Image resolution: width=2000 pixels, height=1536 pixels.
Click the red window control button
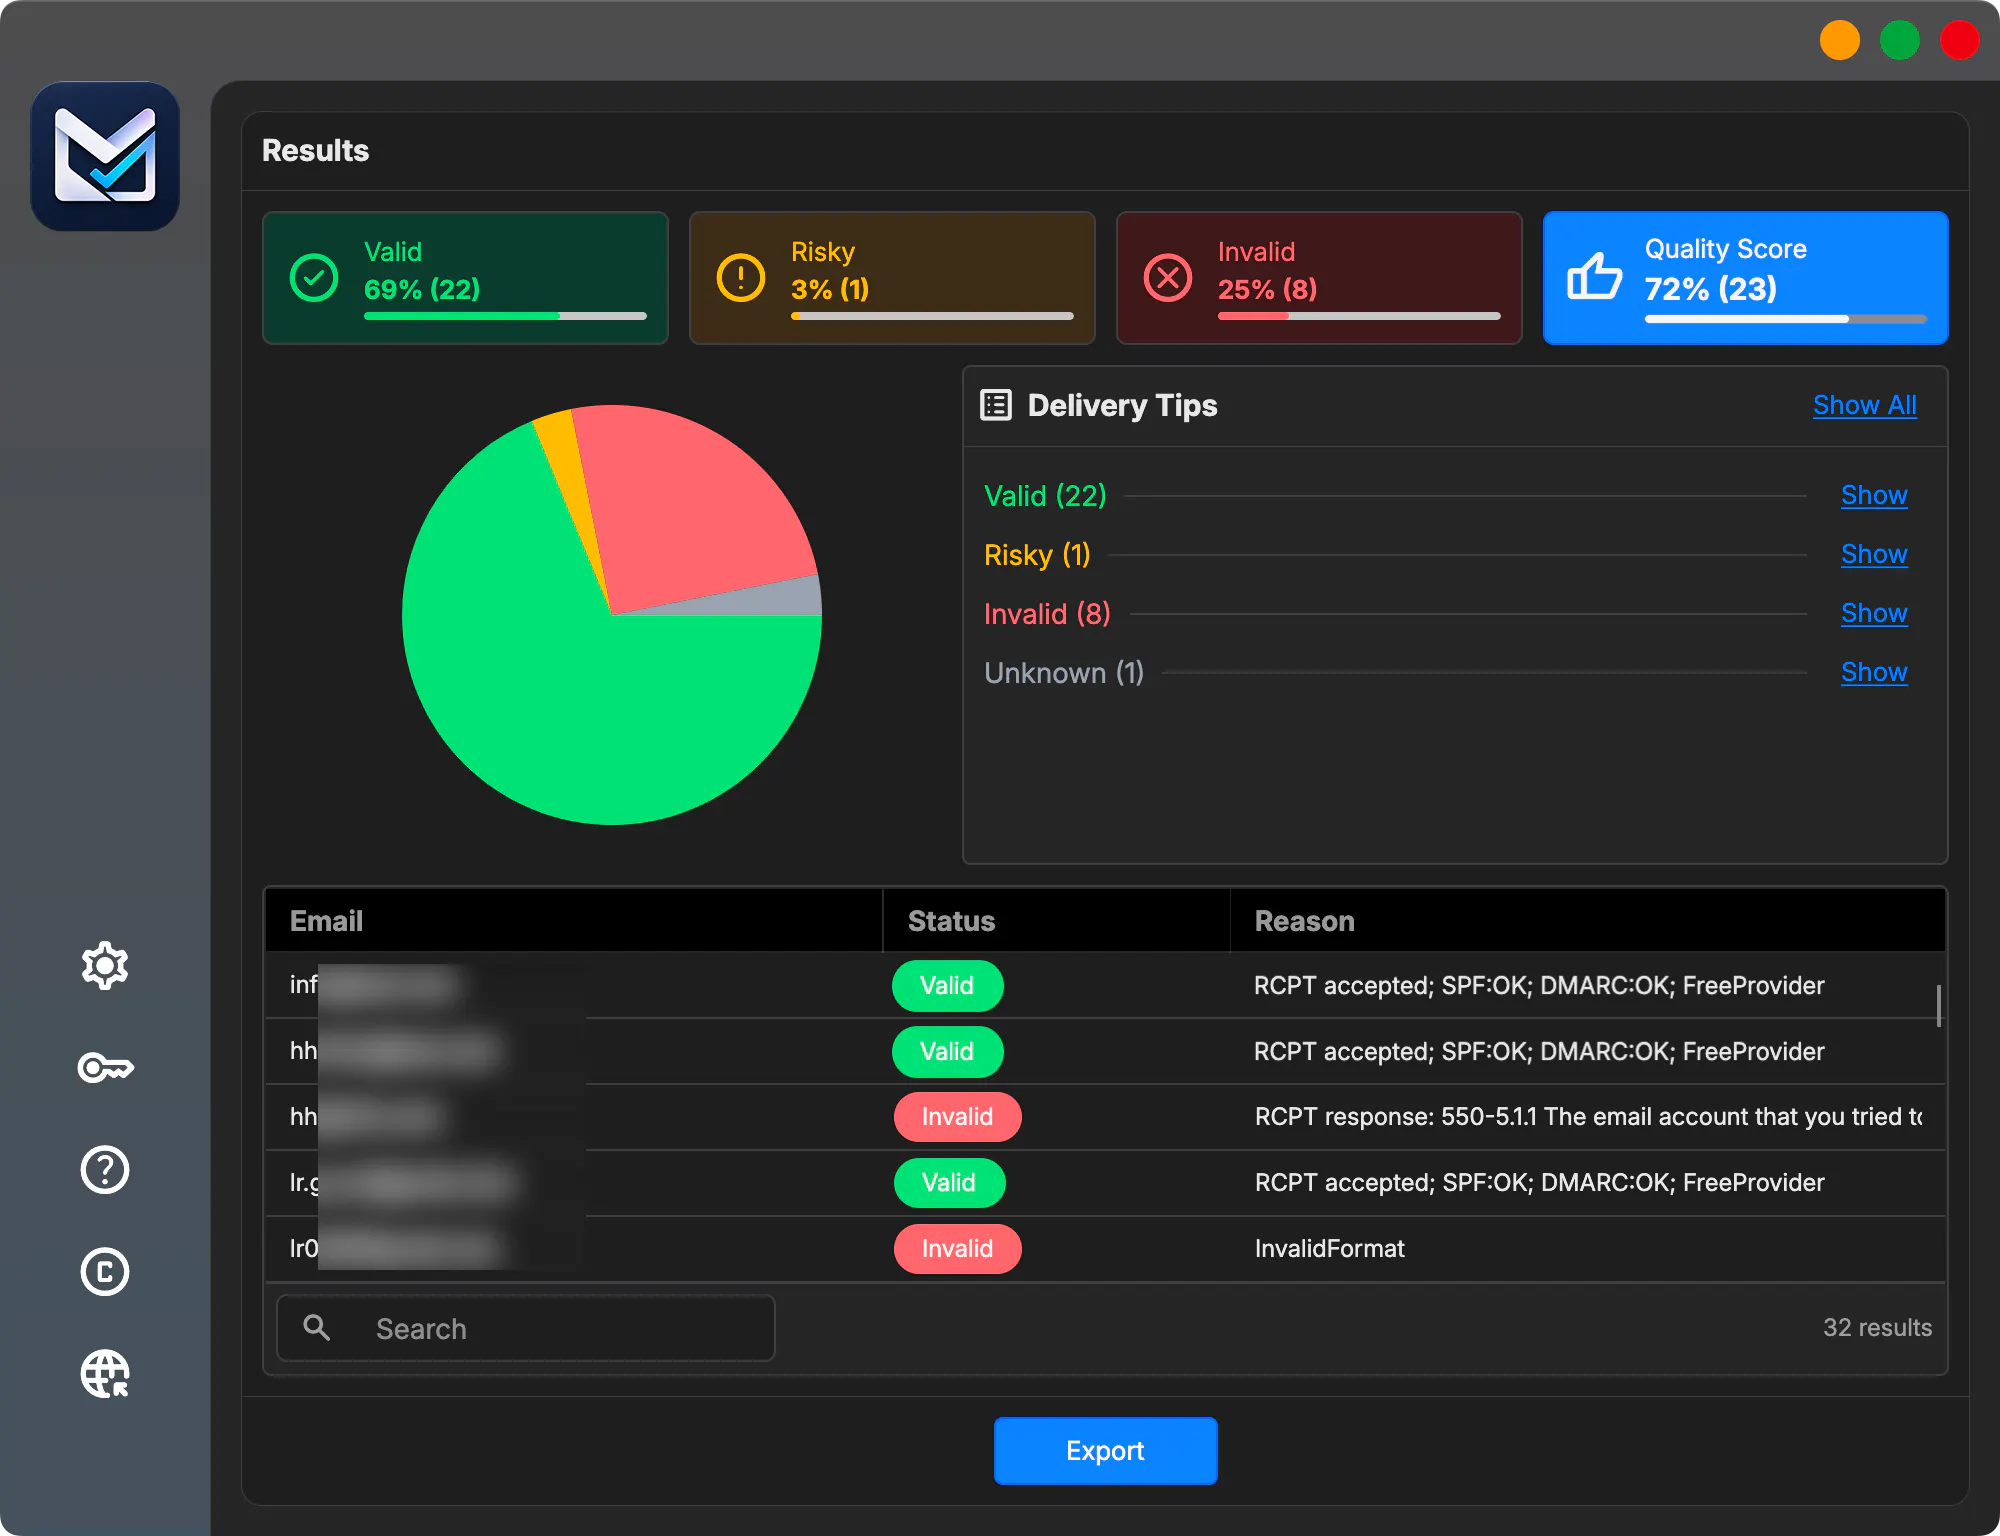(x=1959, y=41)
